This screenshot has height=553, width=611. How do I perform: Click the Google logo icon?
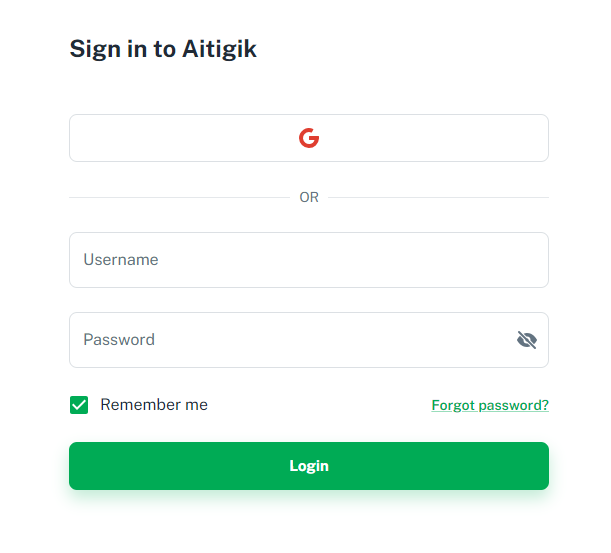(x=309, y=138)
